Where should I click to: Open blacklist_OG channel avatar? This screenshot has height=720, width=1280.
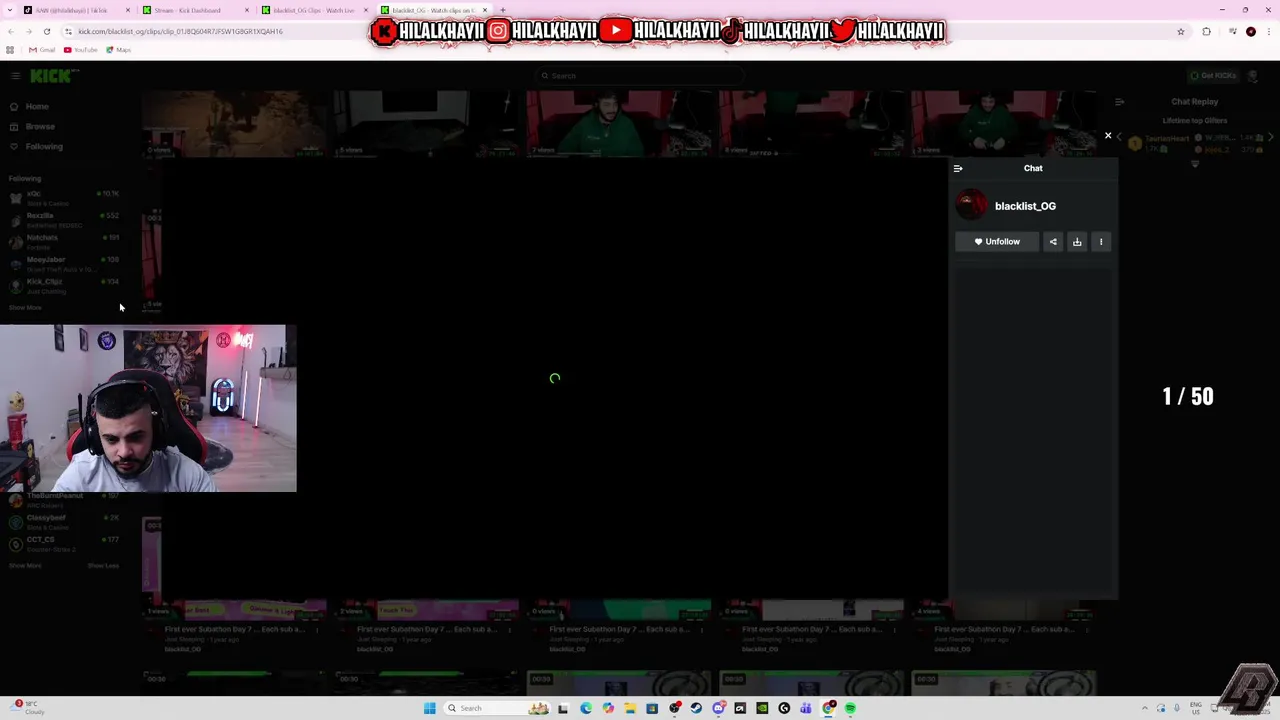(971, 205)
